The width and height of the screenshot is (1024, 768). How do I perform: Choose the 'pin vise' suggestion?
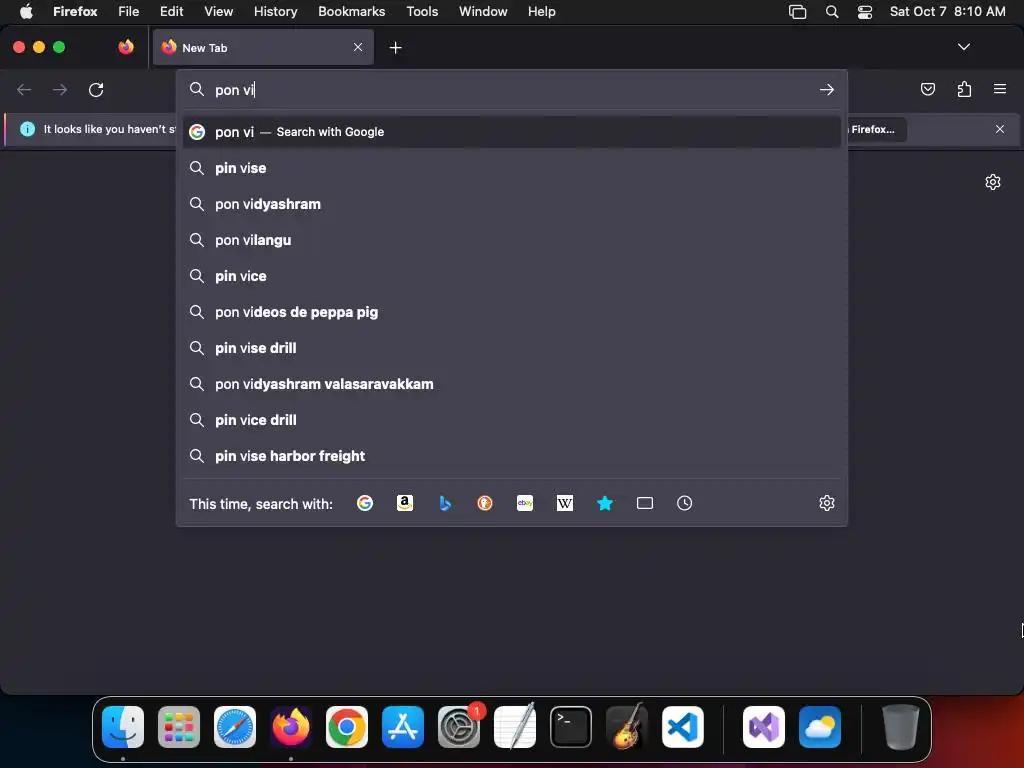pyautogui.click(x=511, y=168)
